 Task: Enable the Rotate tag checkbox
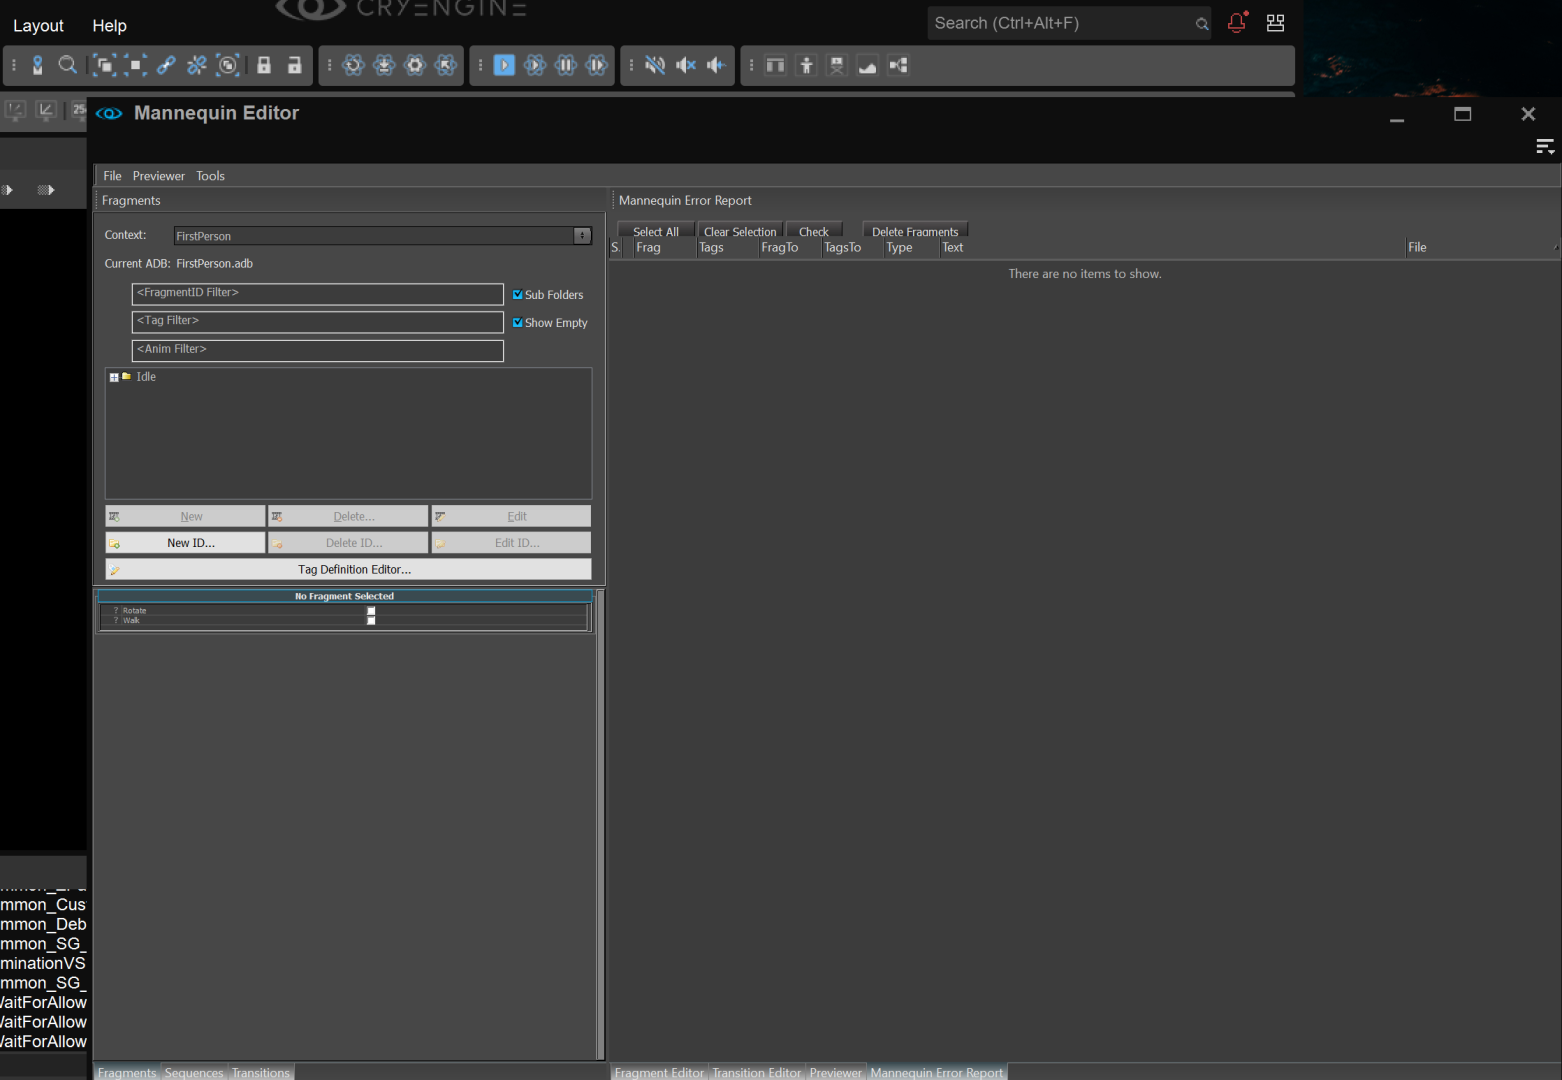coord(371,611)
